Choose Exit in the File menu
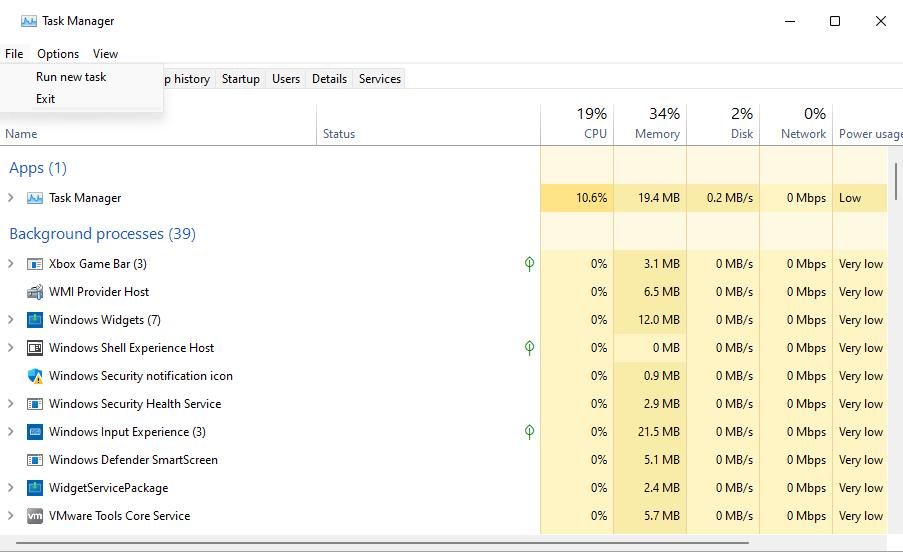Viewport: 903px width, 555px height. pyautogui.click(x=45, y=99)
